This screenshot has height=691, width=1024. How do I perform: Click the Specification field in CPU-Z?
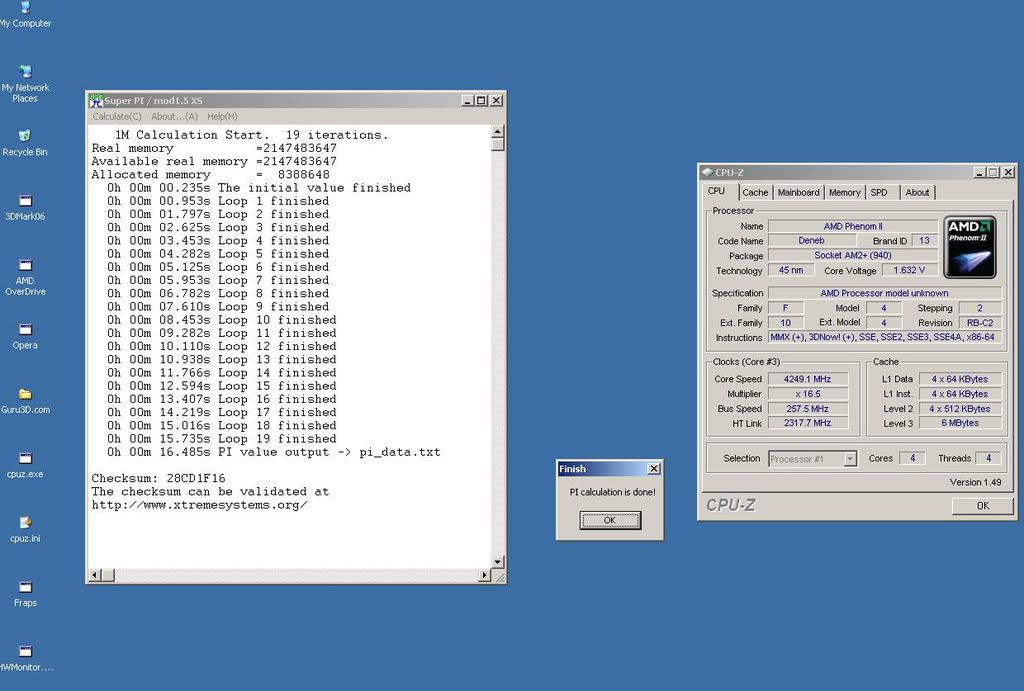click(884, 293)
